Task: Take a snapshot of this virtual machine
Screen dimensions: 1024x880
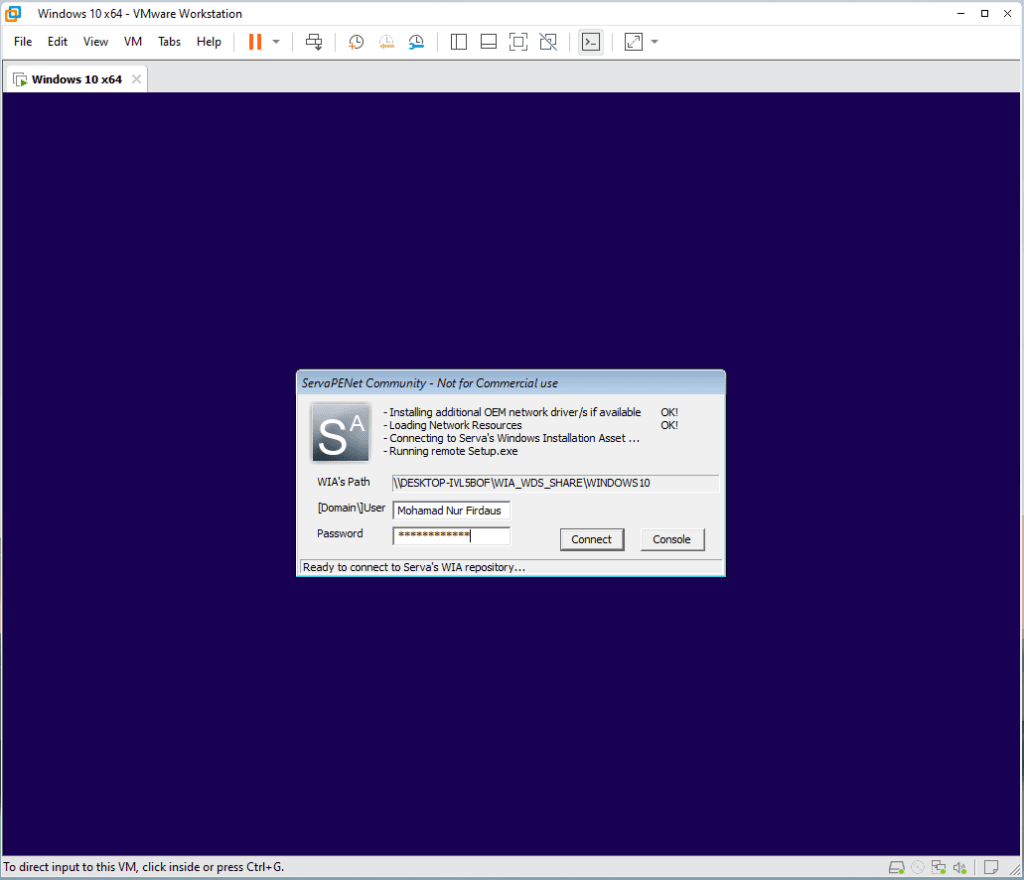Action: click(356, 42)
